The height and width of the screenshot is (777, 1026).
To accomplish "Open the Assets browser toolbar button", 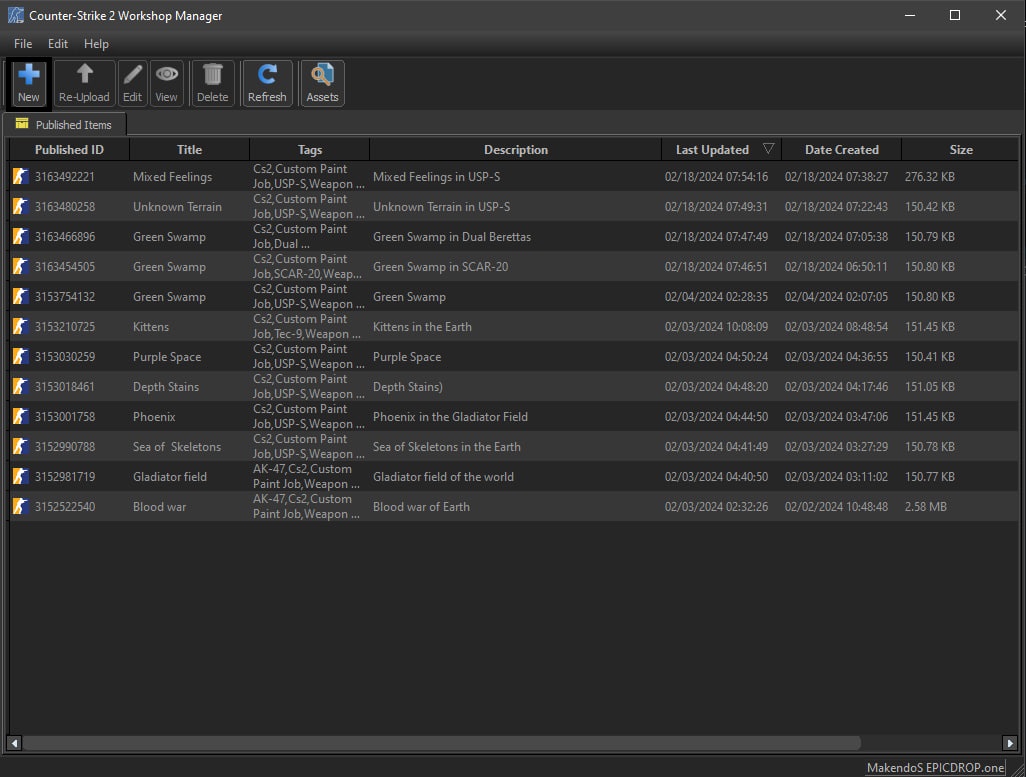I will [322, 83].
